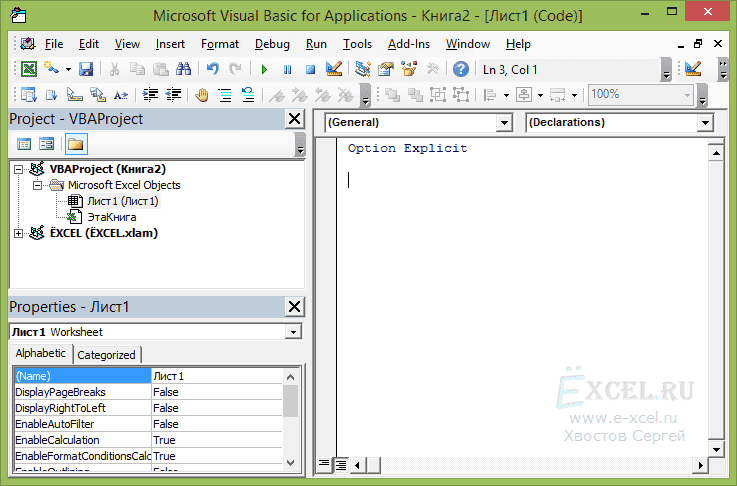Open the Debug menu
This screenshot has width=737, height=486.
[x=272, y=44]
